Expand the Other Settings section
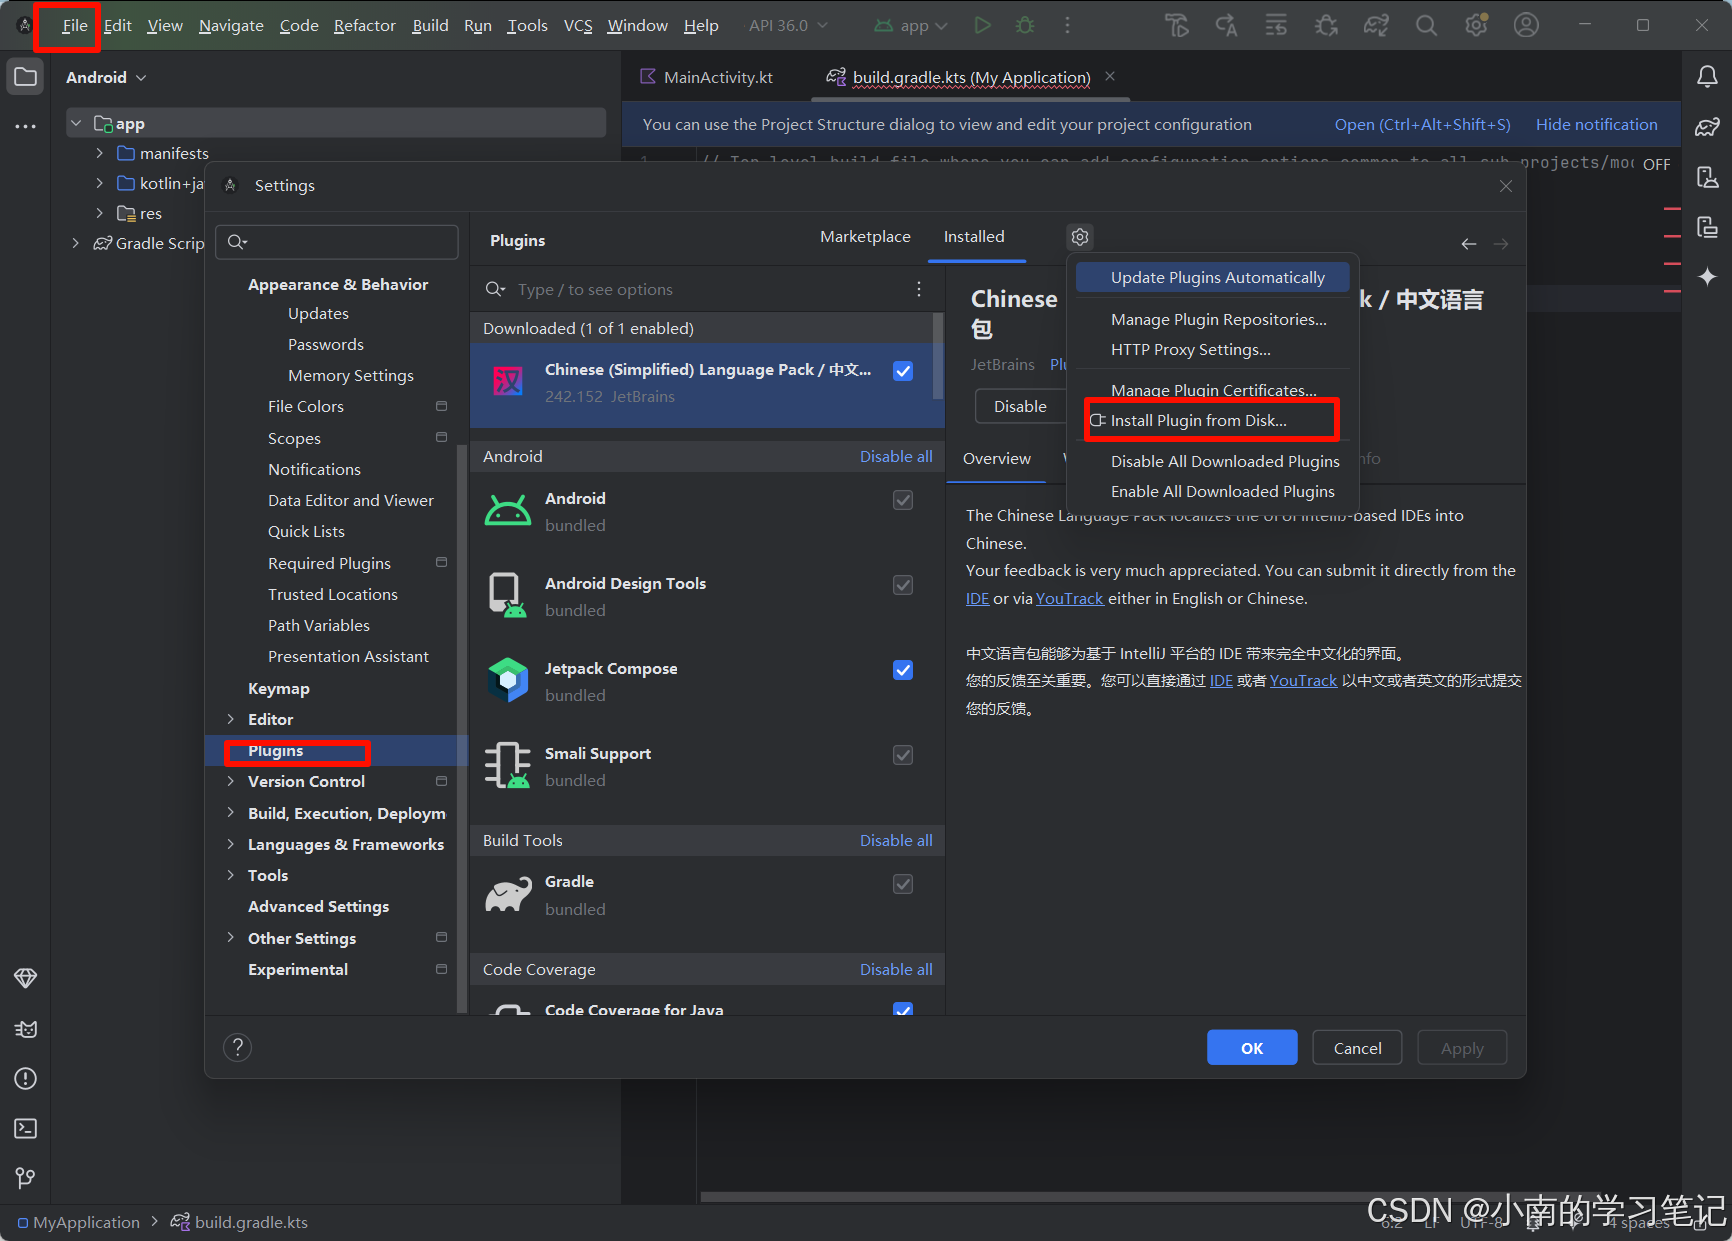 tap(231, 938)
